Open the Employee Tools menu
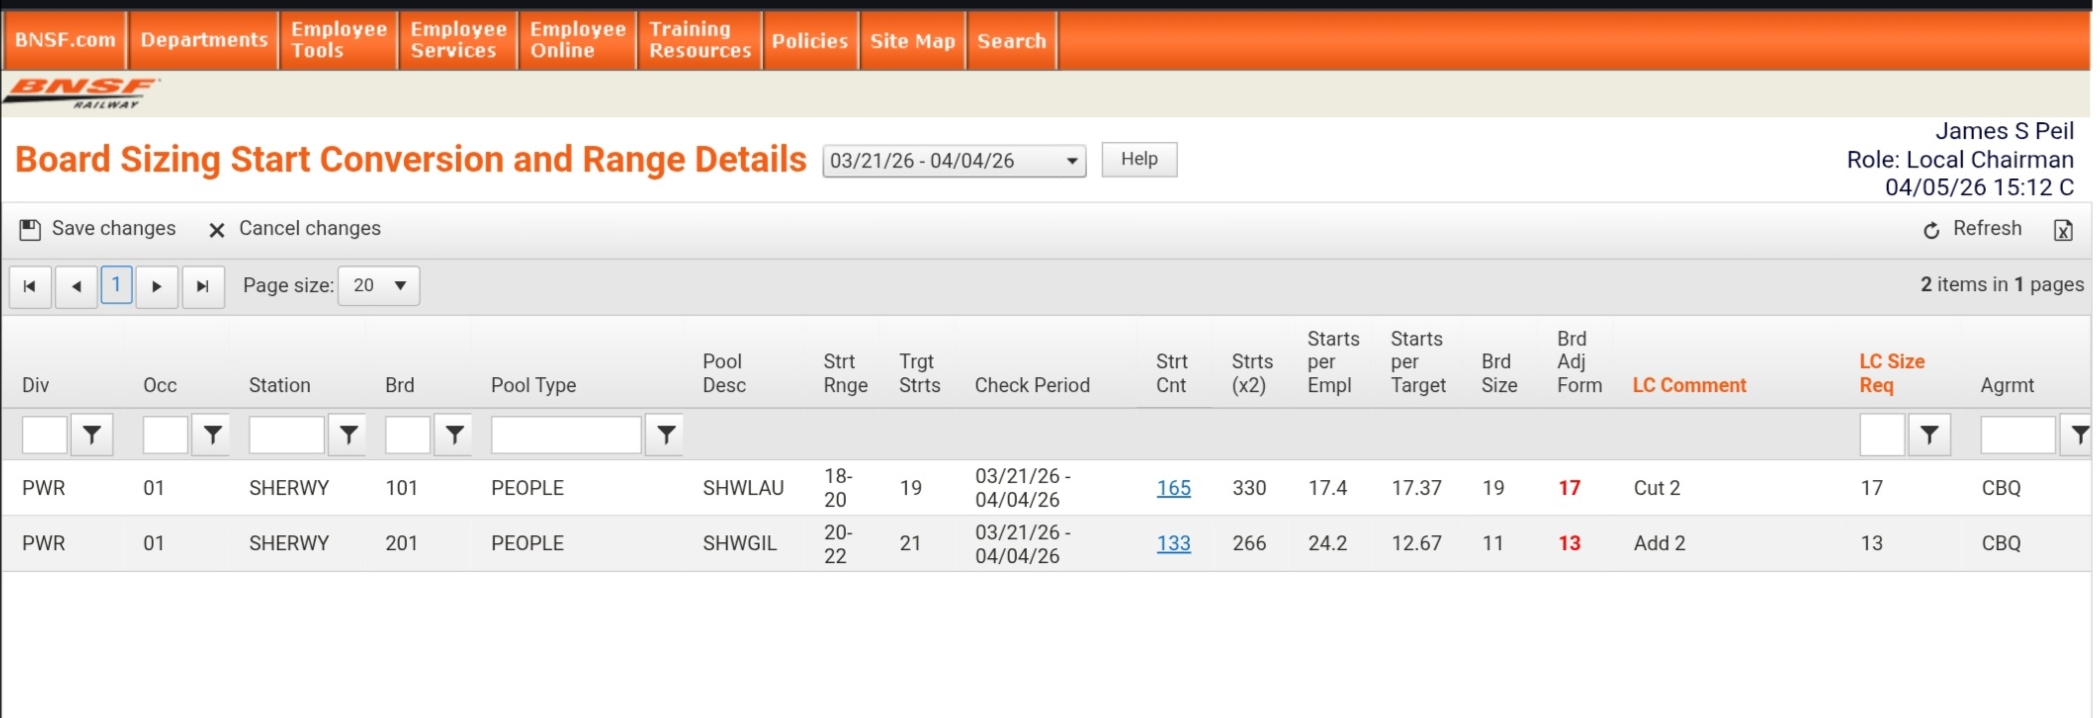Screen dimensions: 2100x718 pyautogui.click(x=338, y=40)
